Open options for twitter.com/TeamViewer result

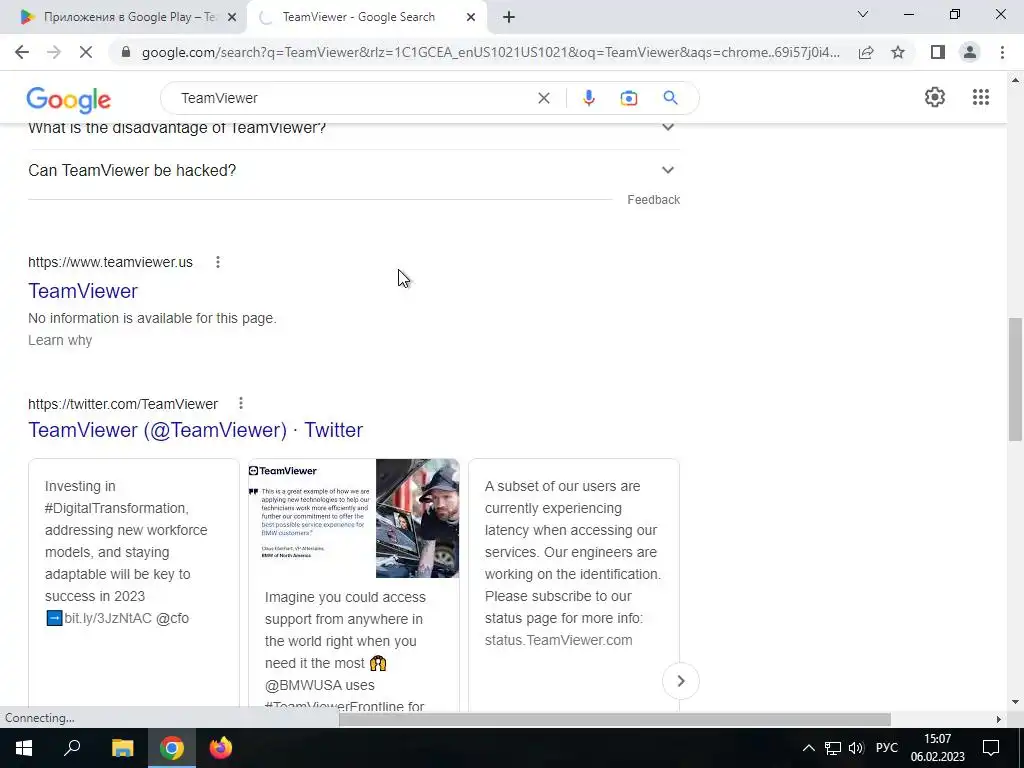(x=240, y=404)
